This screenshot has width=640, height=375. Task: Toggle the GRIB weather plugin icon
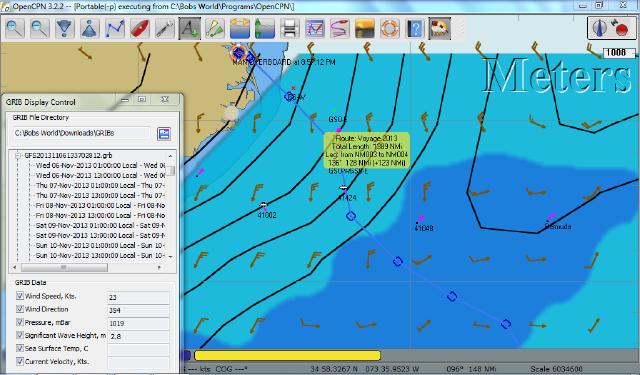(440, 28)
